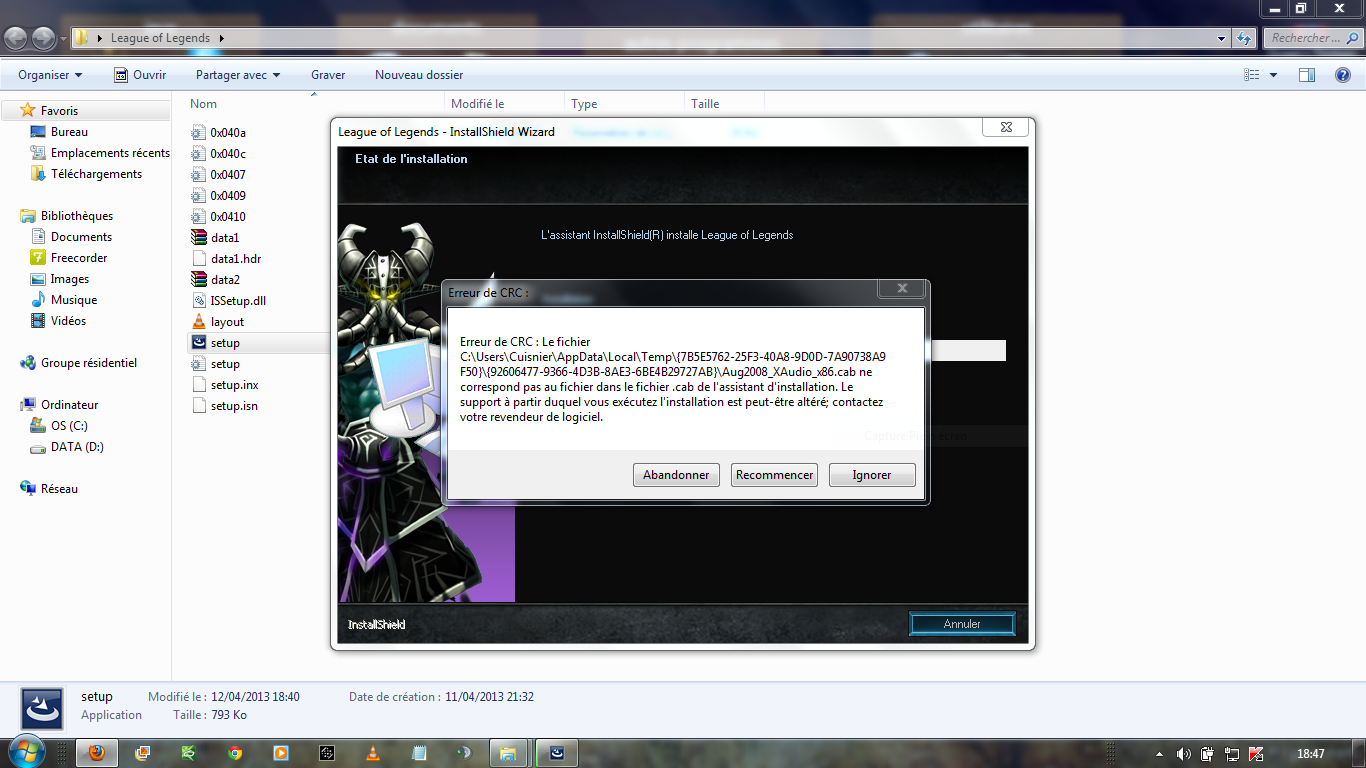Toggle the preview pane icon
1366x768 pixels.
click(1307, 75)
